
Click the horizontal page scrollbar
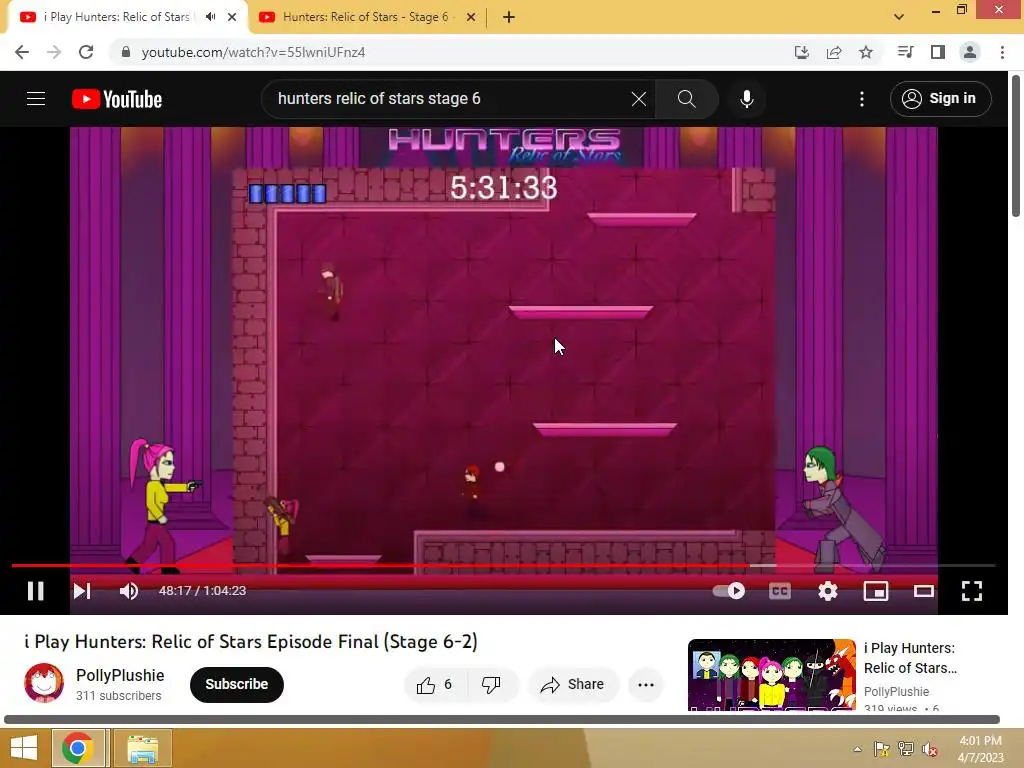click(x=502, y=720)
